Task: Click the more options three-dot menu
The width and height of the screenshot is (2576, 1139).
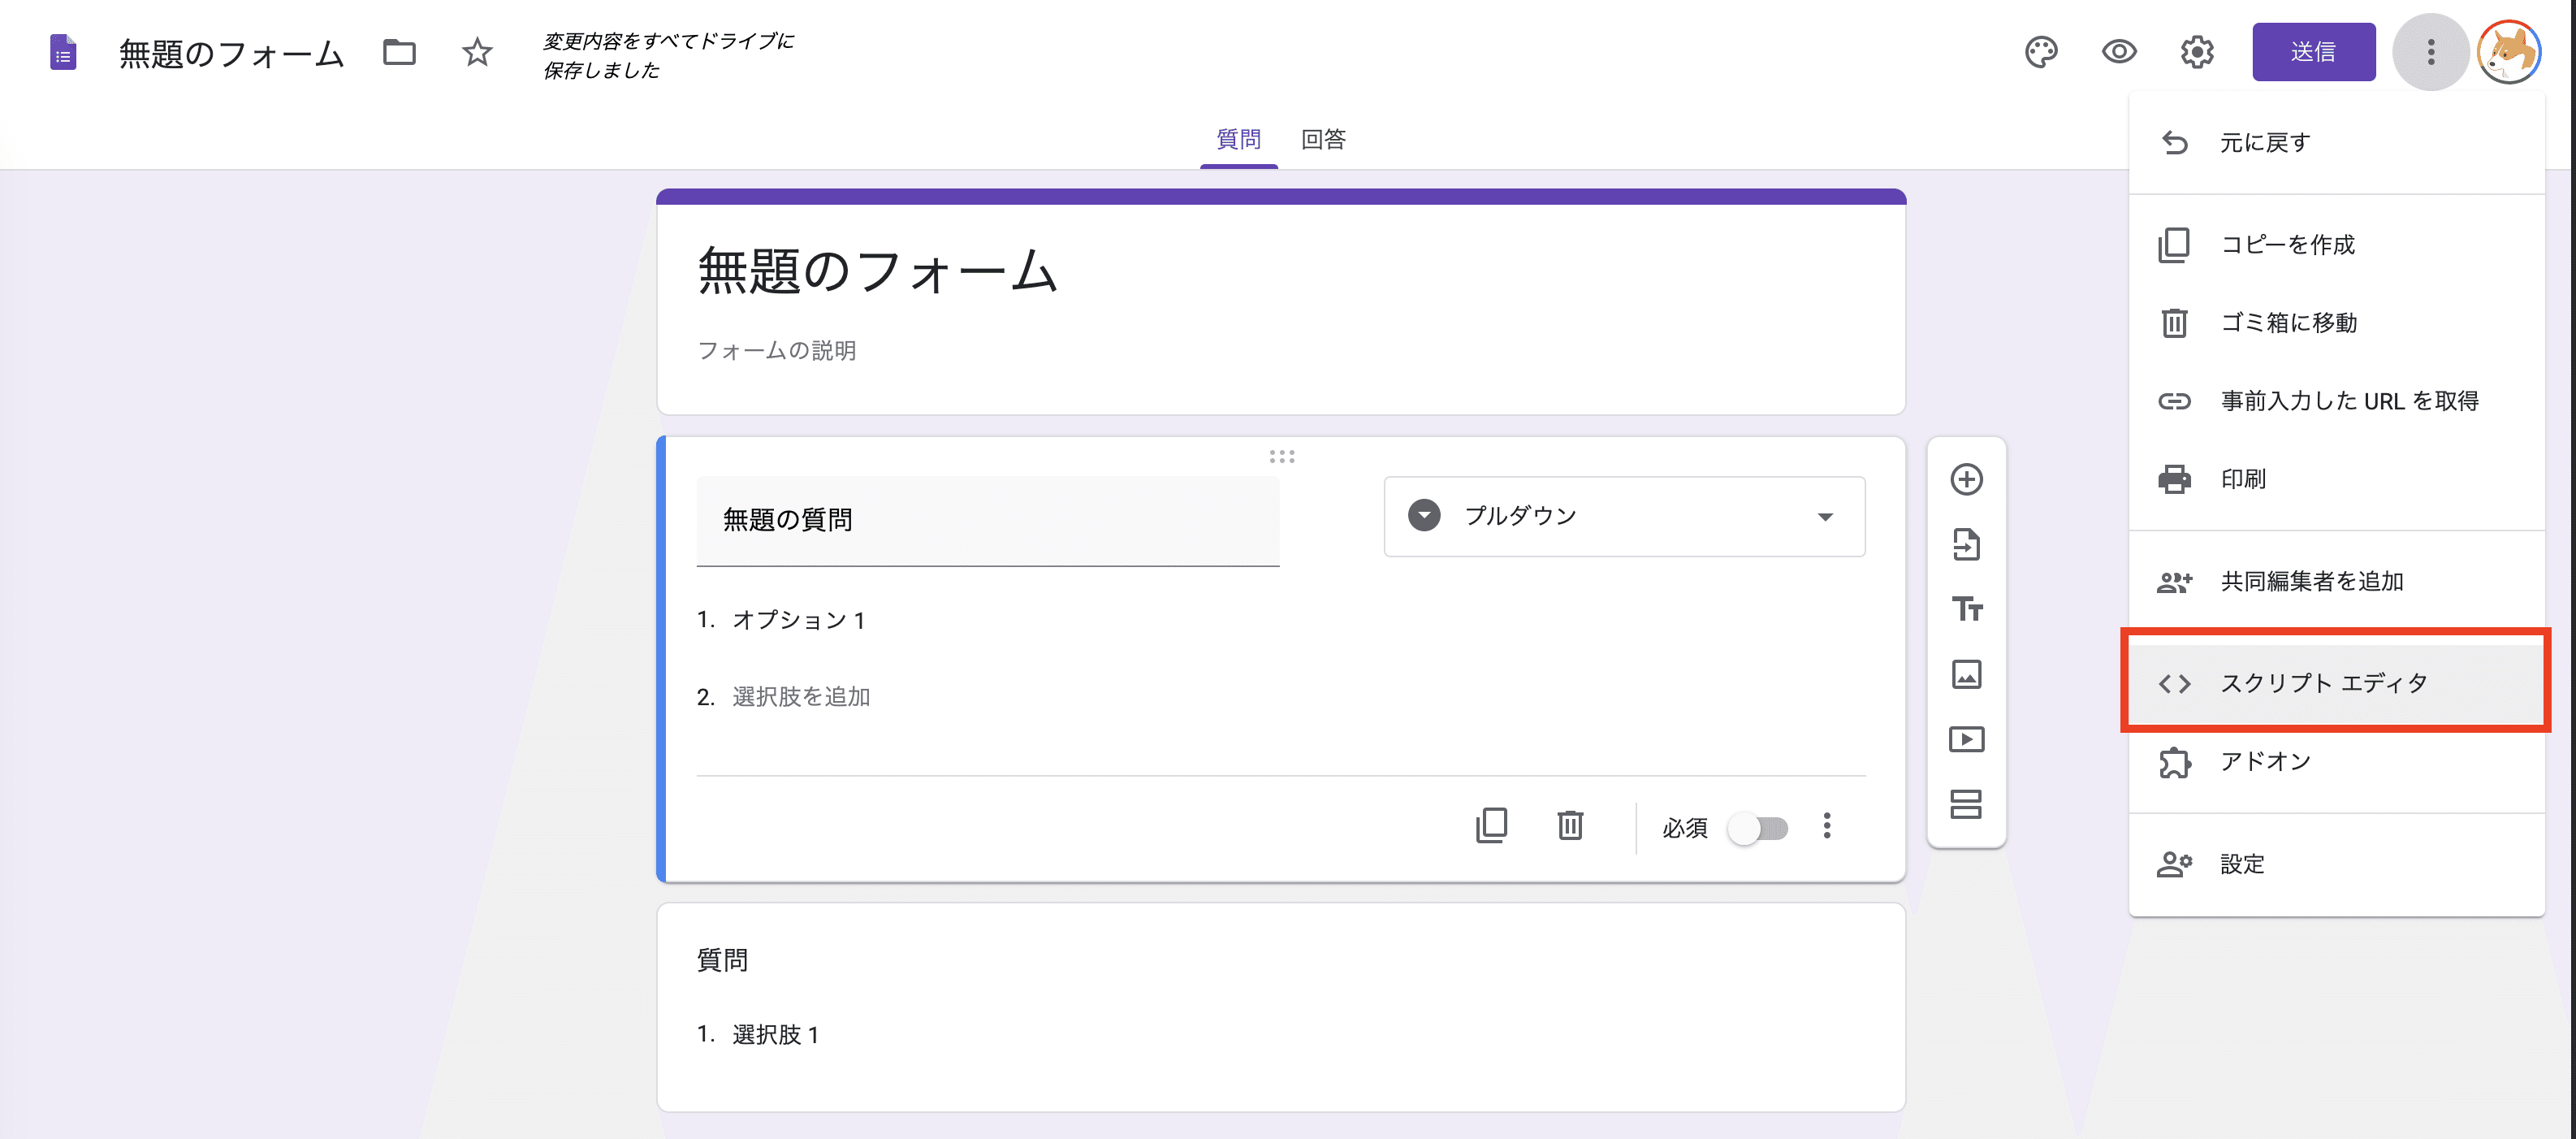Action: click(2428, 51)
